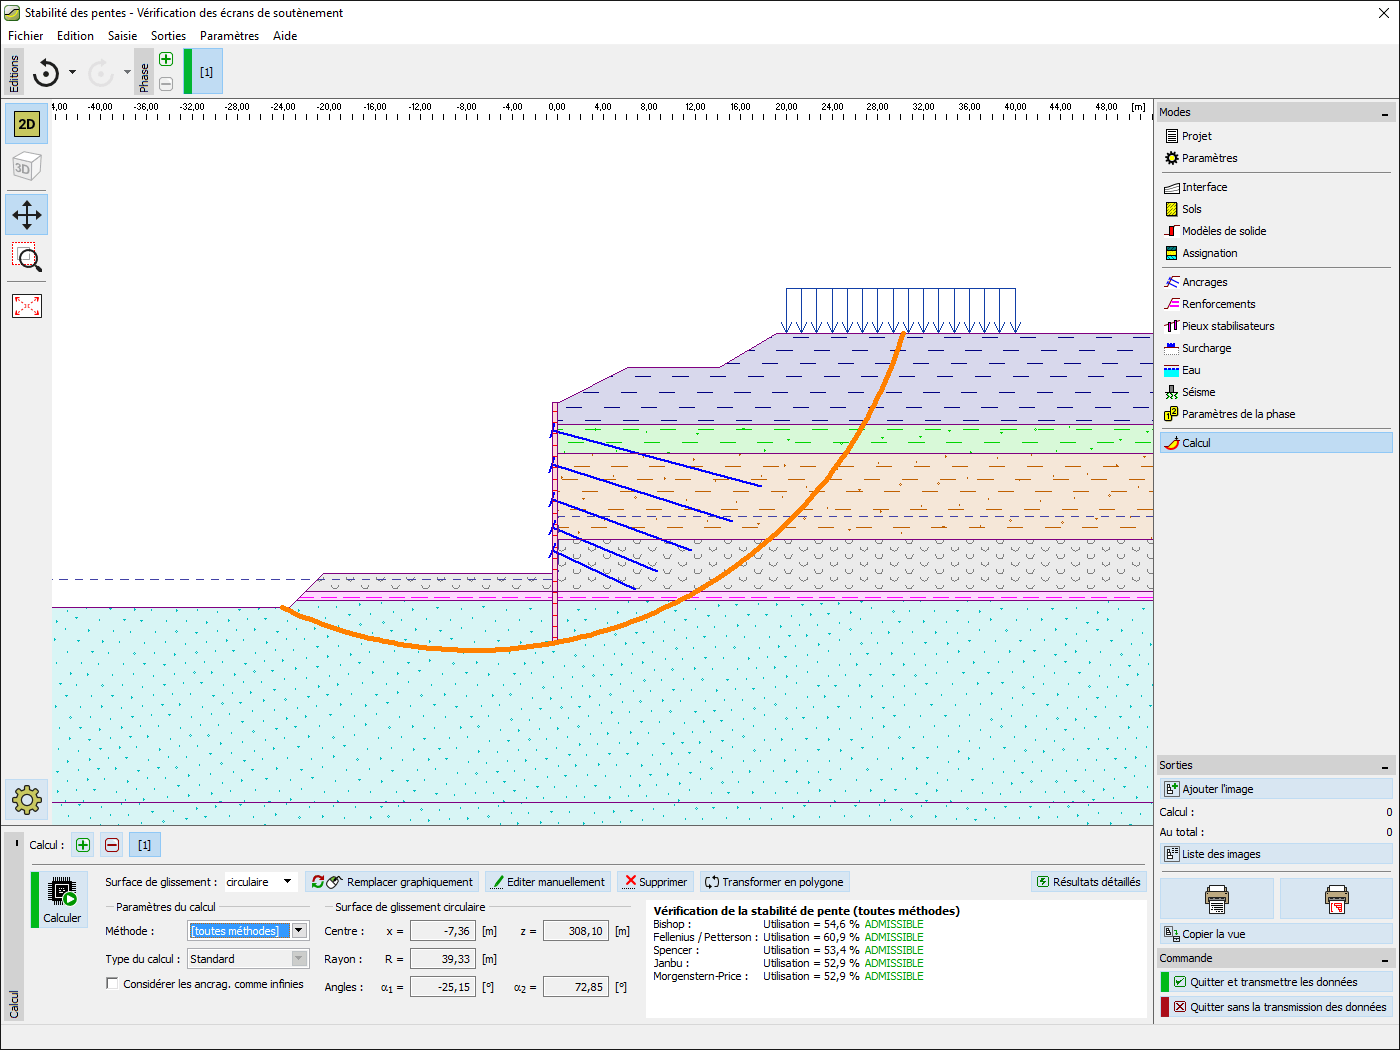
Task: Open the undo history dropdown arrow
Action: point(72,72)
